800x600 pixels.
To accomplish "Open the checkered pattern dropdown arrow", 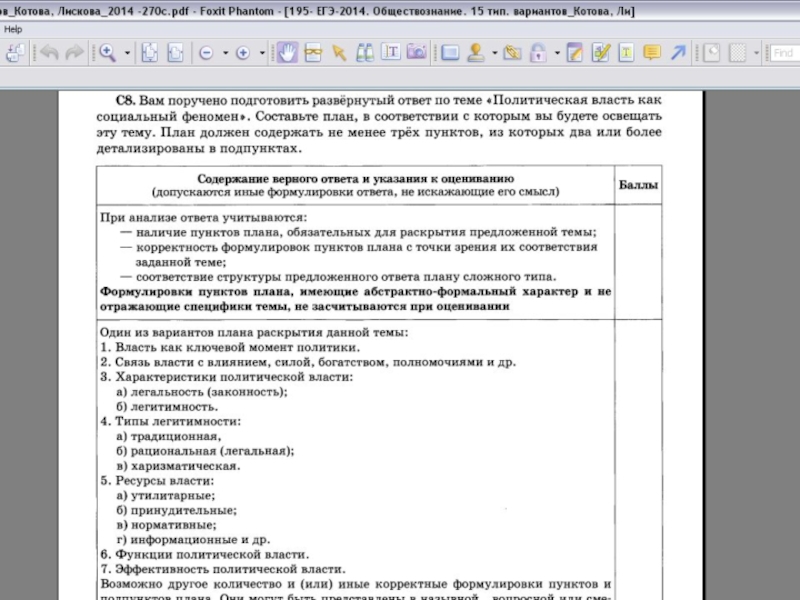I will pos(756,53).
